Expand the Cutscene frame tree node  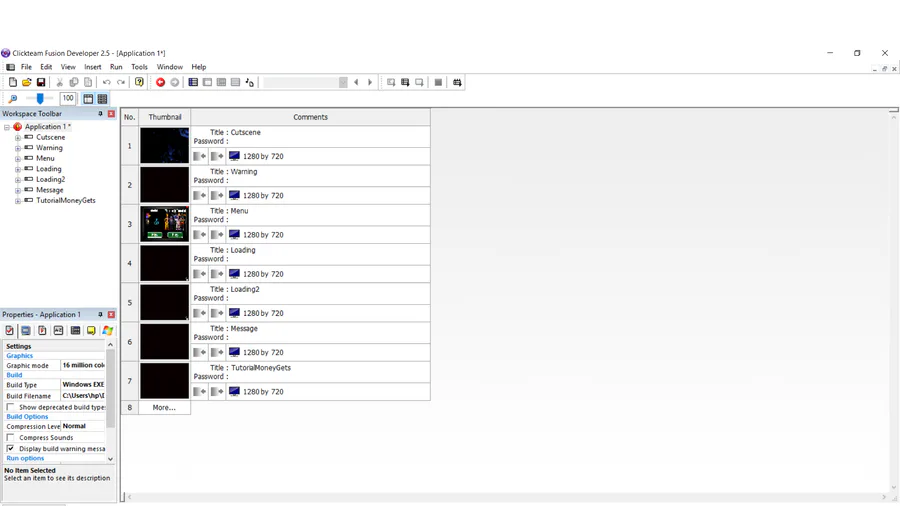18,138
